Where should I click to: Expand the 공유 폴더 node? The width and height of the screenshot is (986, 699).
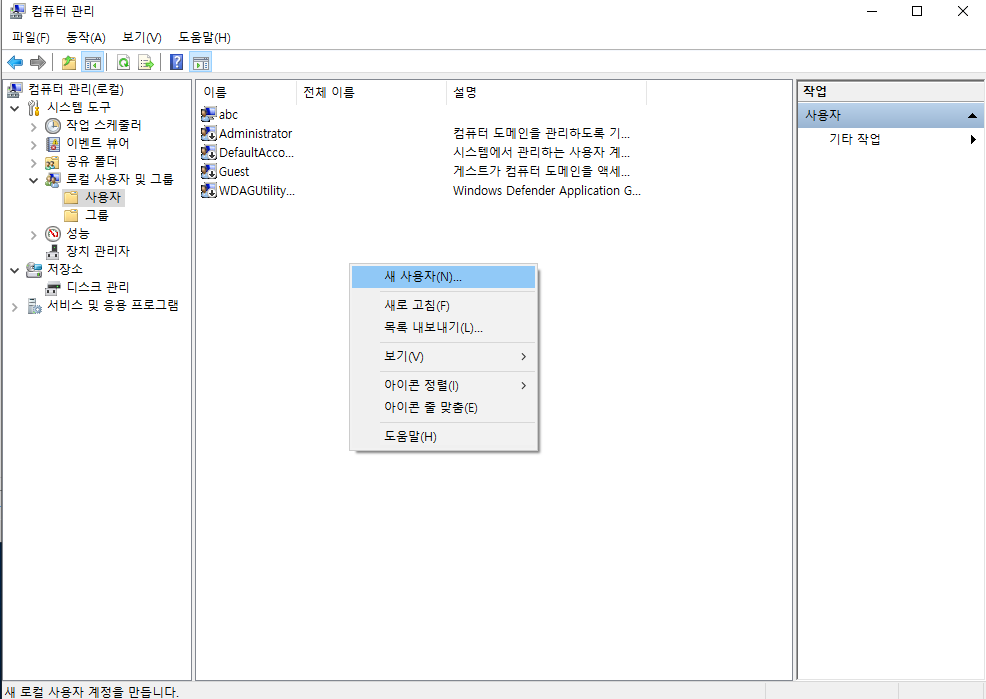click(x=33, y=163)
